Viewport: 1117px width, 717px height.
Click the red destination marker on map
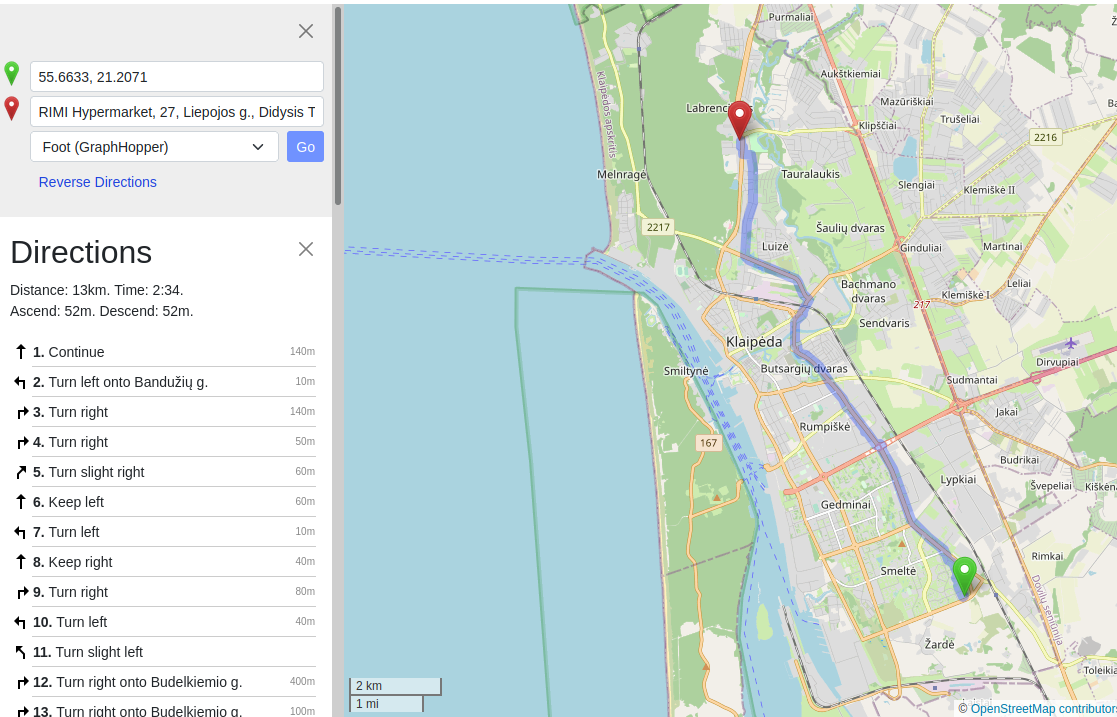tap(739, 119)
